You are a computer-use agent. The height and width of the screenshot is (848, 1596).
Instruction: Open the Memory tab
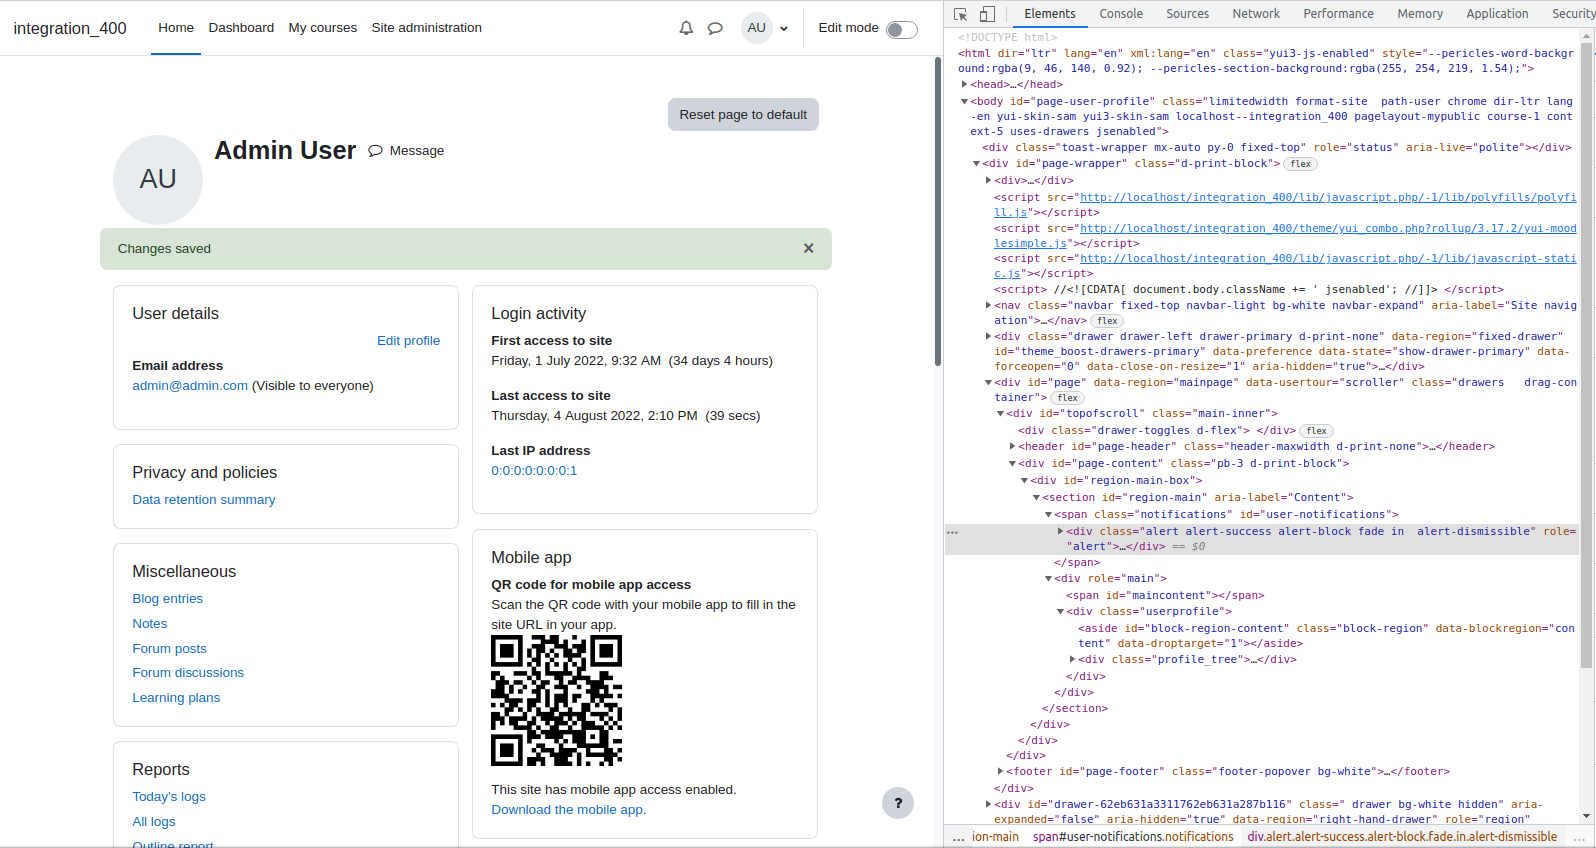(x=1420, y=14)
